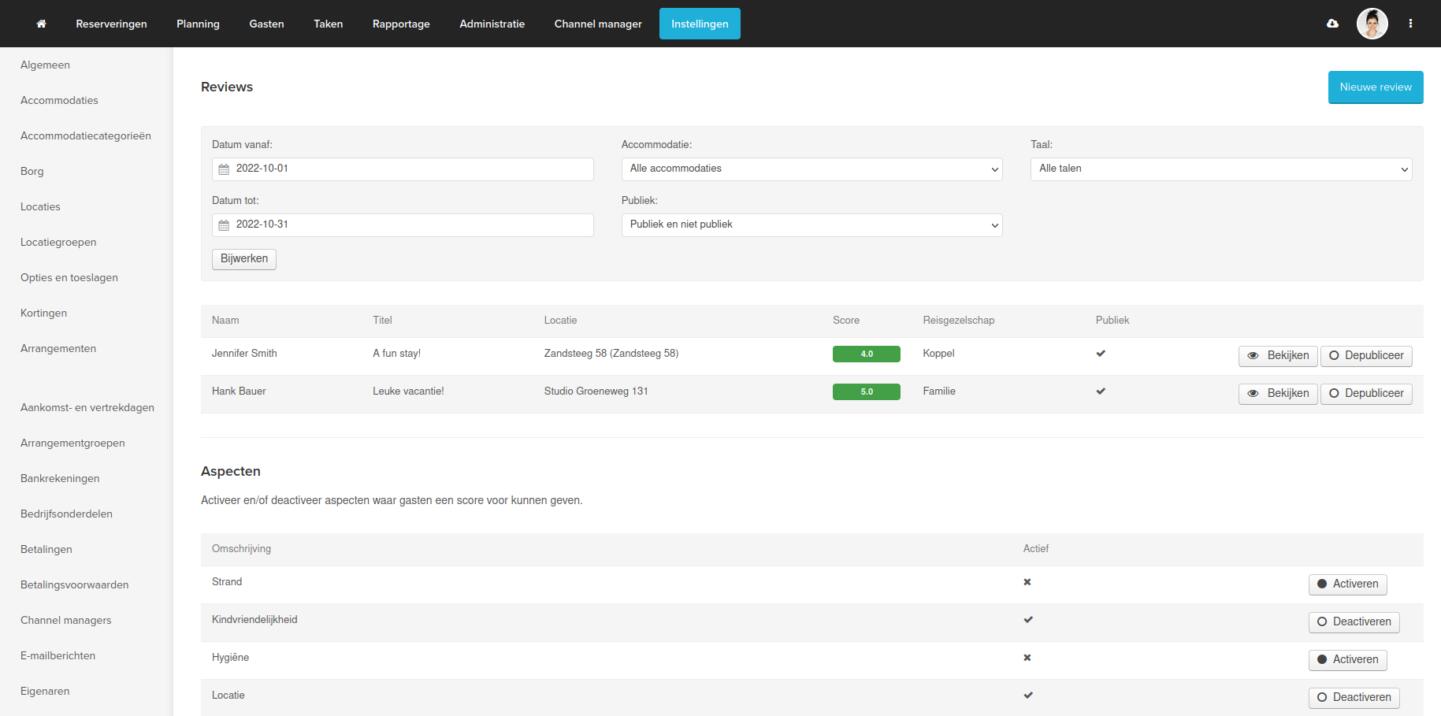Deactivate the Kindvriendelijkheid aspect
The image size is (1441, 716).
(x=1353, y=622)
